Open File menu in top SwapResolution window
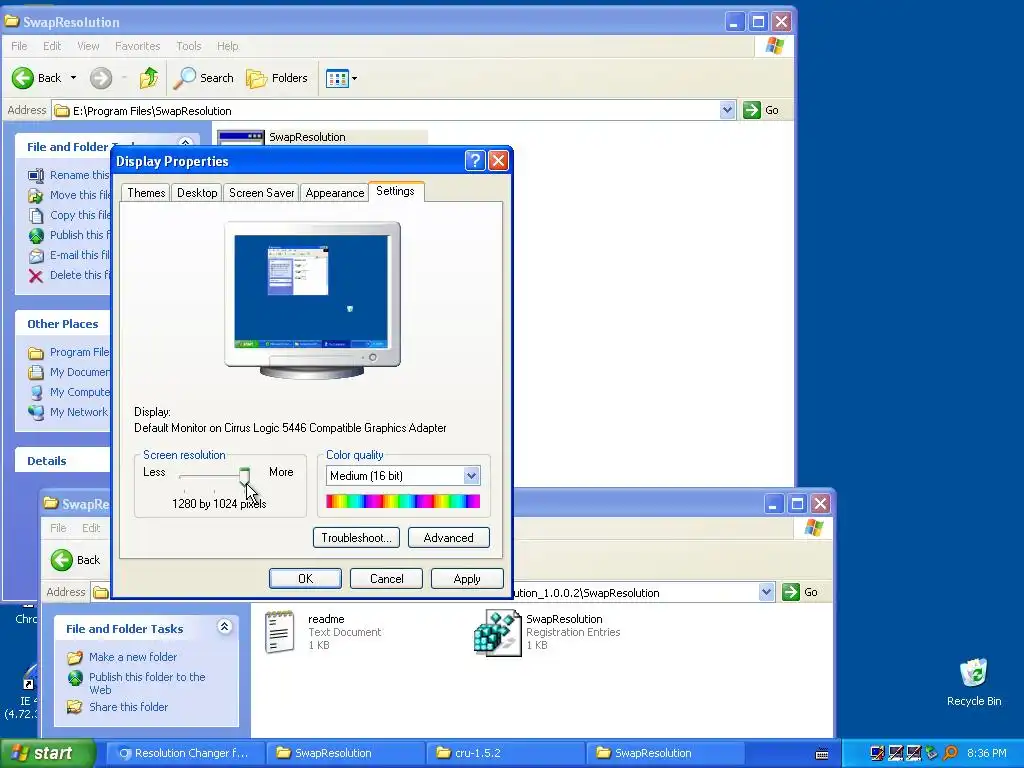The height and width of the screenshot is (768, 1024). point(20,46)
